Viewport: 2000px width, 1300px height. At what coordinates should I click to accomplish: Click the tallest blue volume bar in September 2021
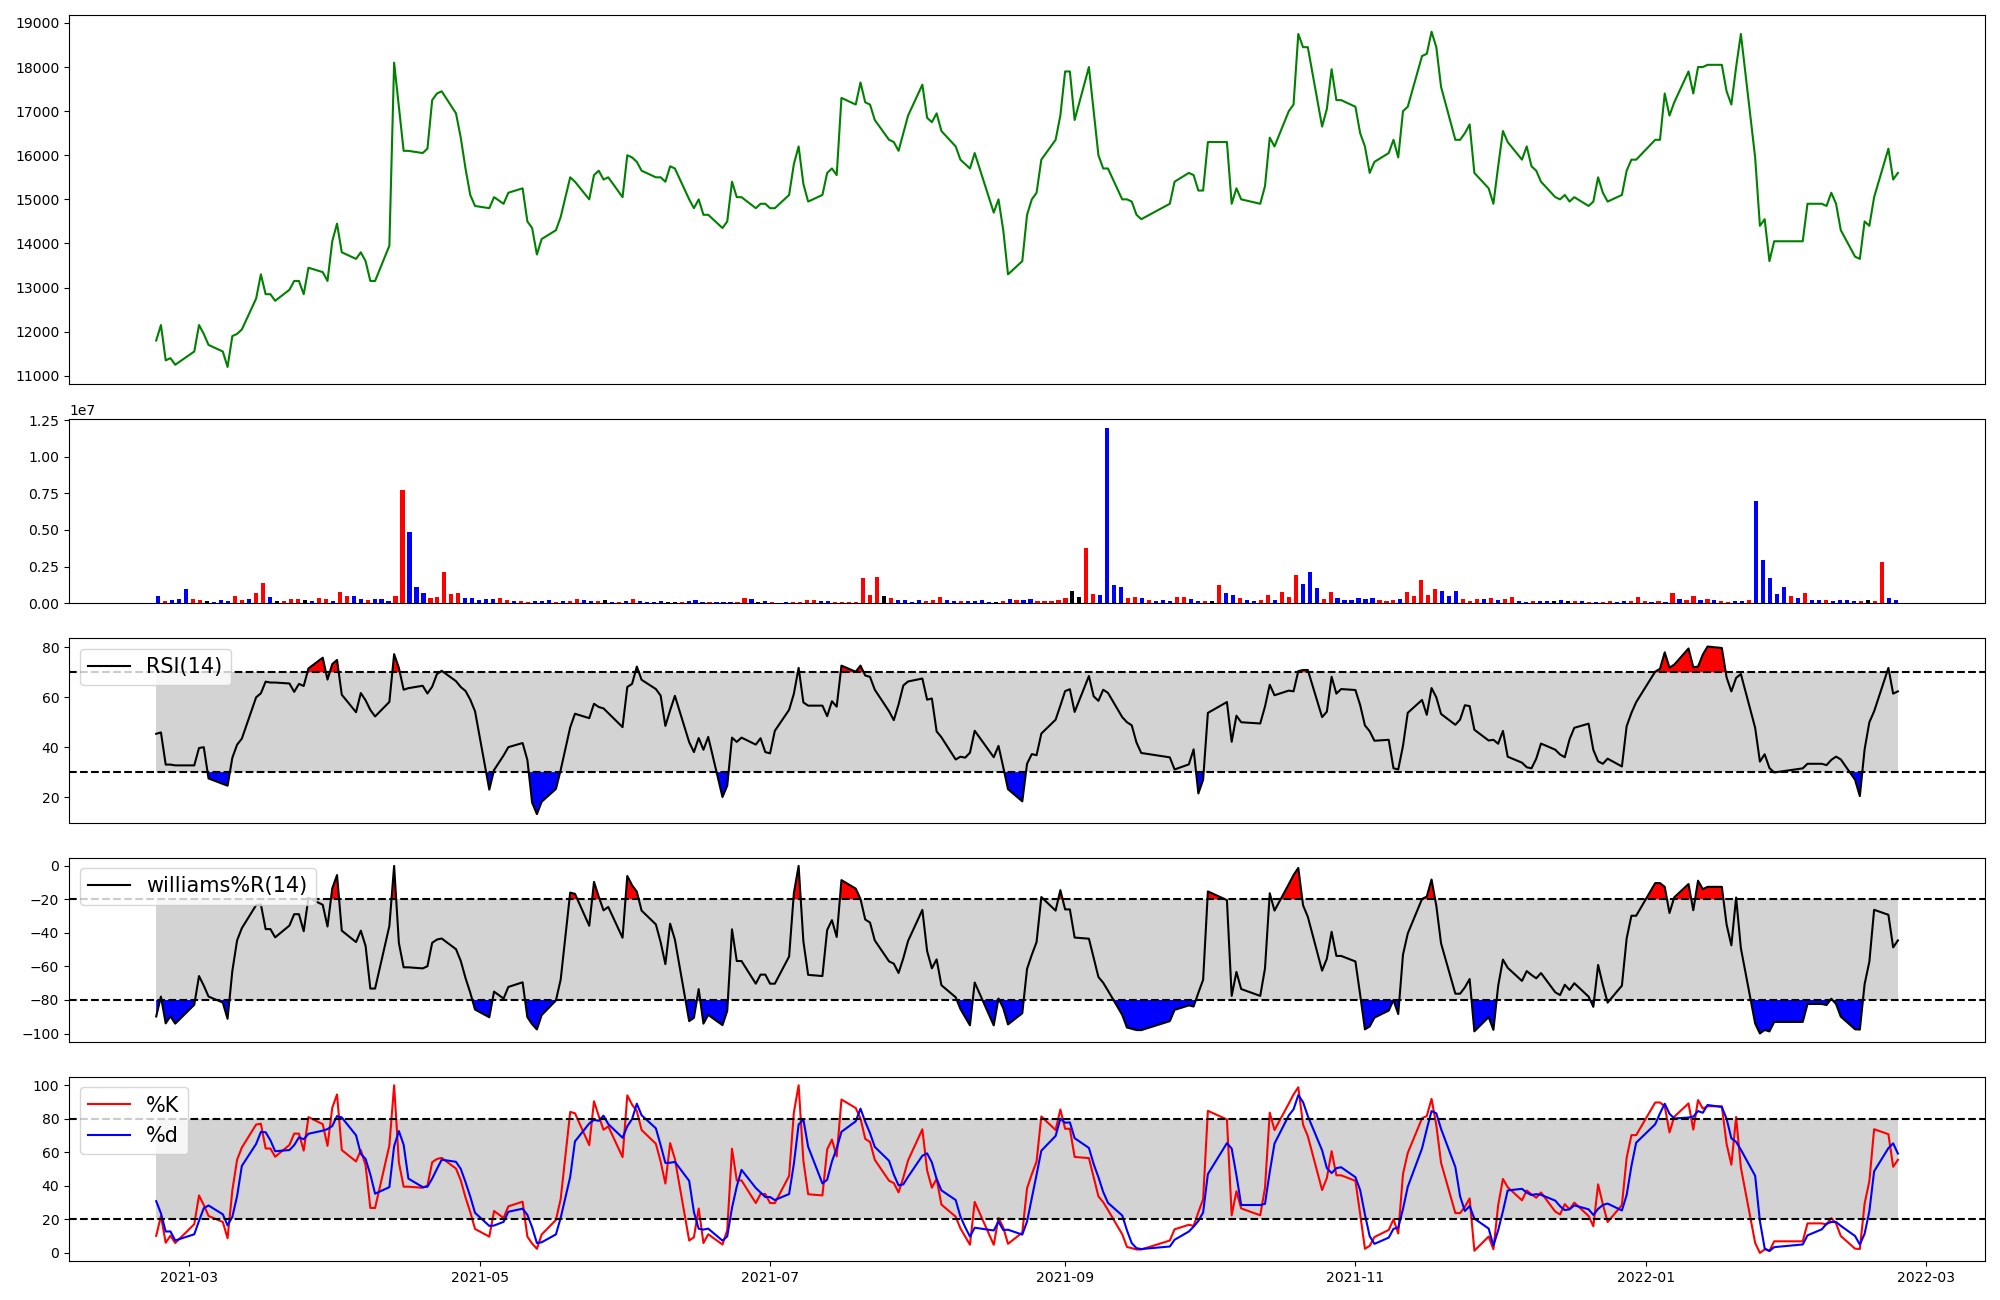click(x=1107, y=515)
